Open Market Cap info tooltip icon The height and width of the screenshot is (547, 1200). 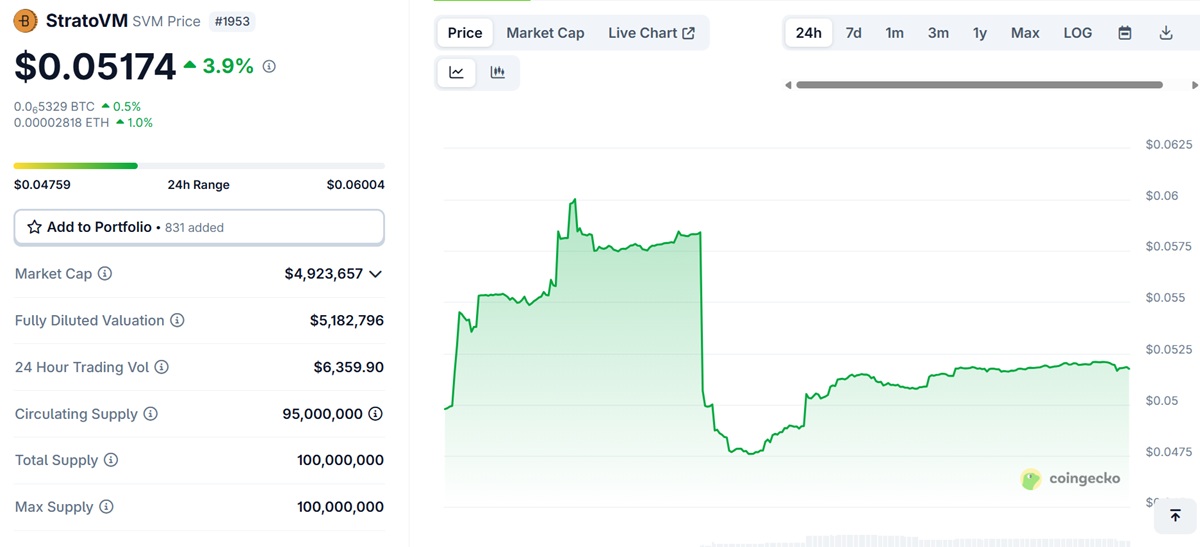105,273
